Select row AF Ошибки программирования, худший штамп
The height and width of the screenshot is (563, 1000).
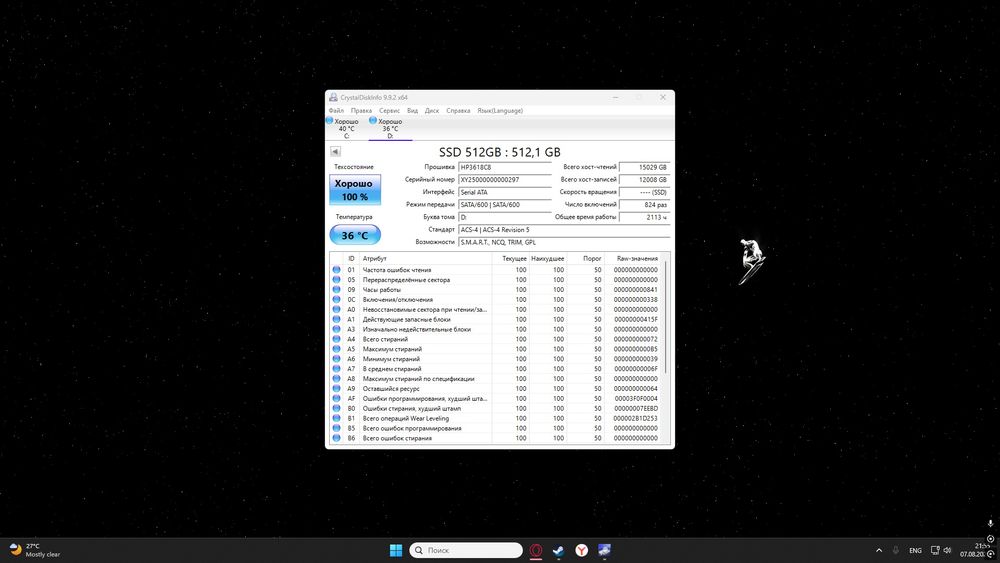coord(497,398)
